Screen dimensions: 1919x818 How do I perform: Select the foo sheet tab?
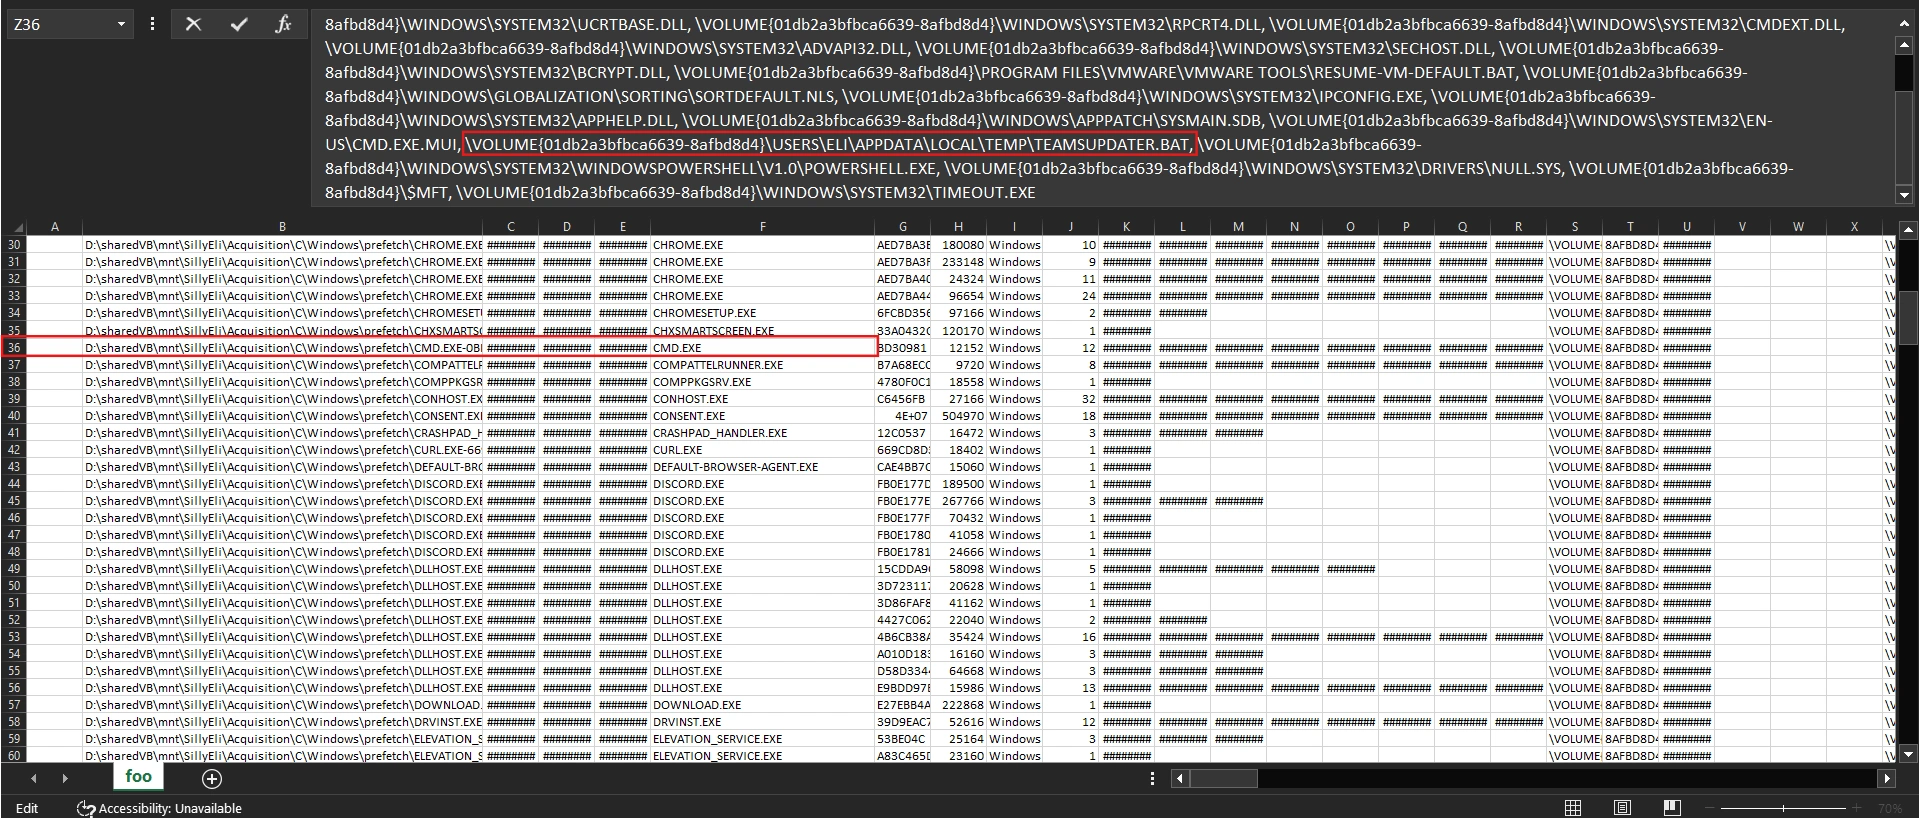click(138, 776)
